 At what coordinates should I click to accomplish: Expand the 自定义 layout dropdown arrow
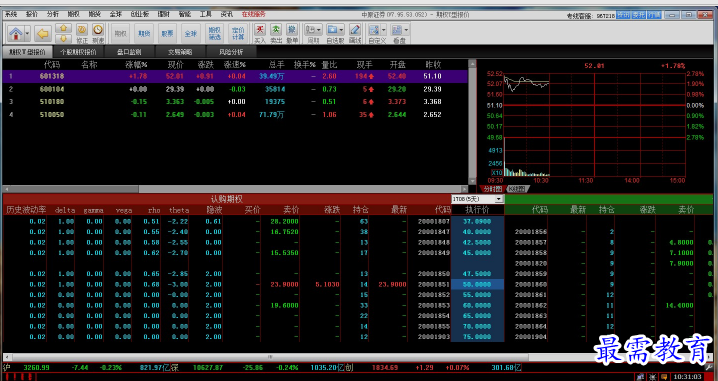point(384,30)
